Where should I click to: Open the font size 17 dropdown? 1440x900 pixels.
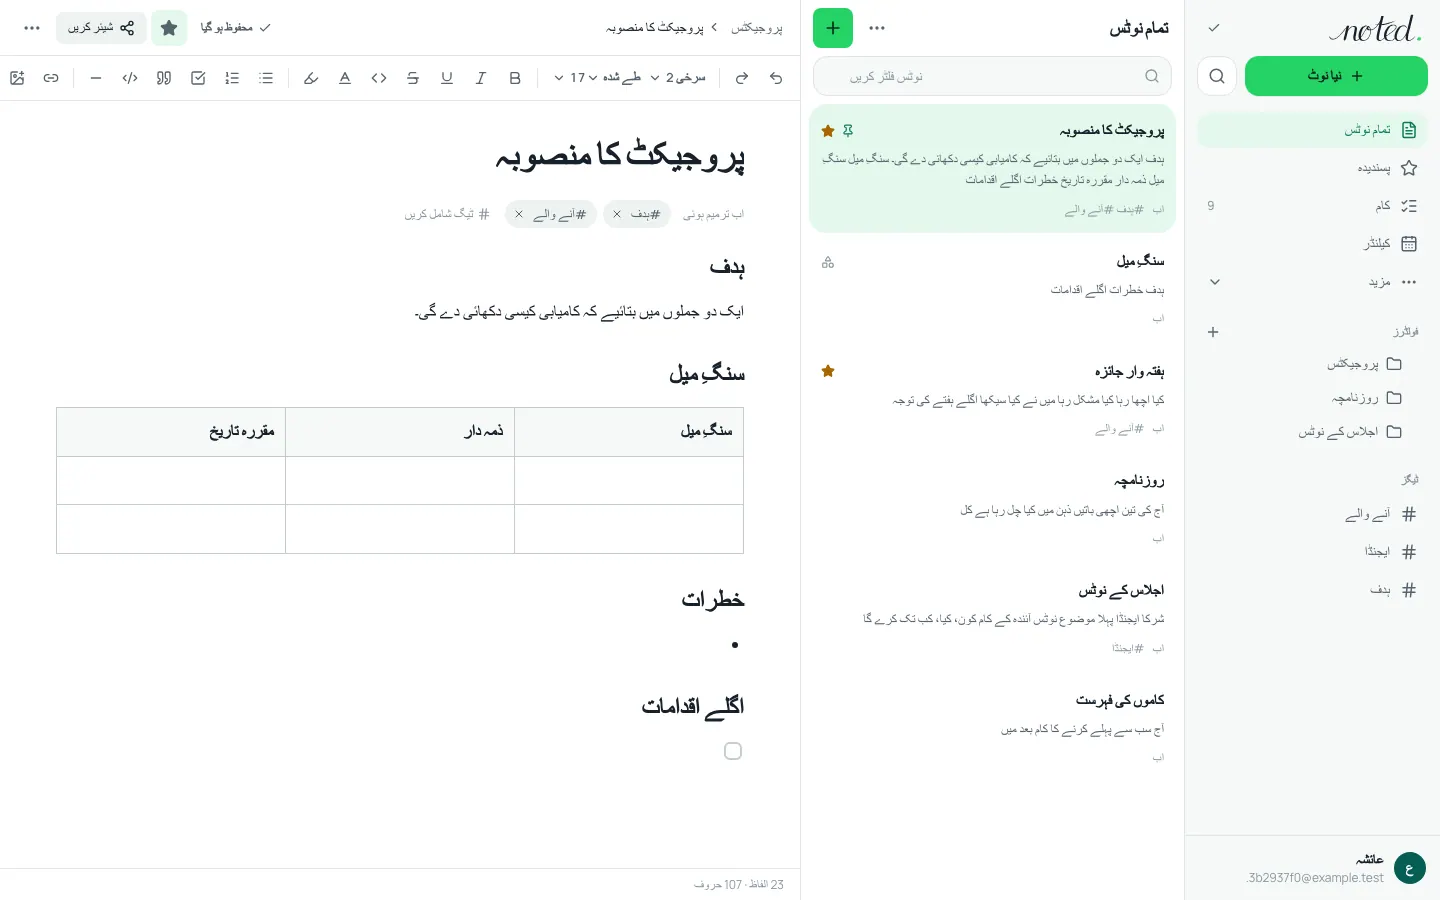pos(575,78)
